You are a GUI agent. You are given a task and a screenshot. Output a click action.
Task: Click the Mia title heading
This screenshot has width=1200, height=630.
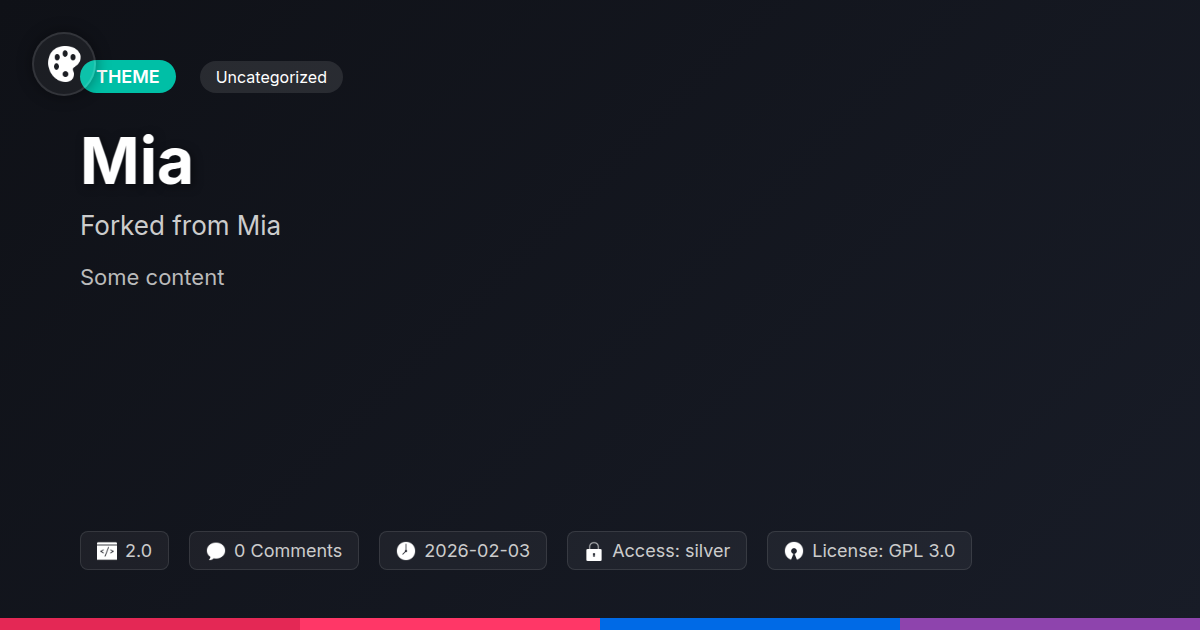136,161
